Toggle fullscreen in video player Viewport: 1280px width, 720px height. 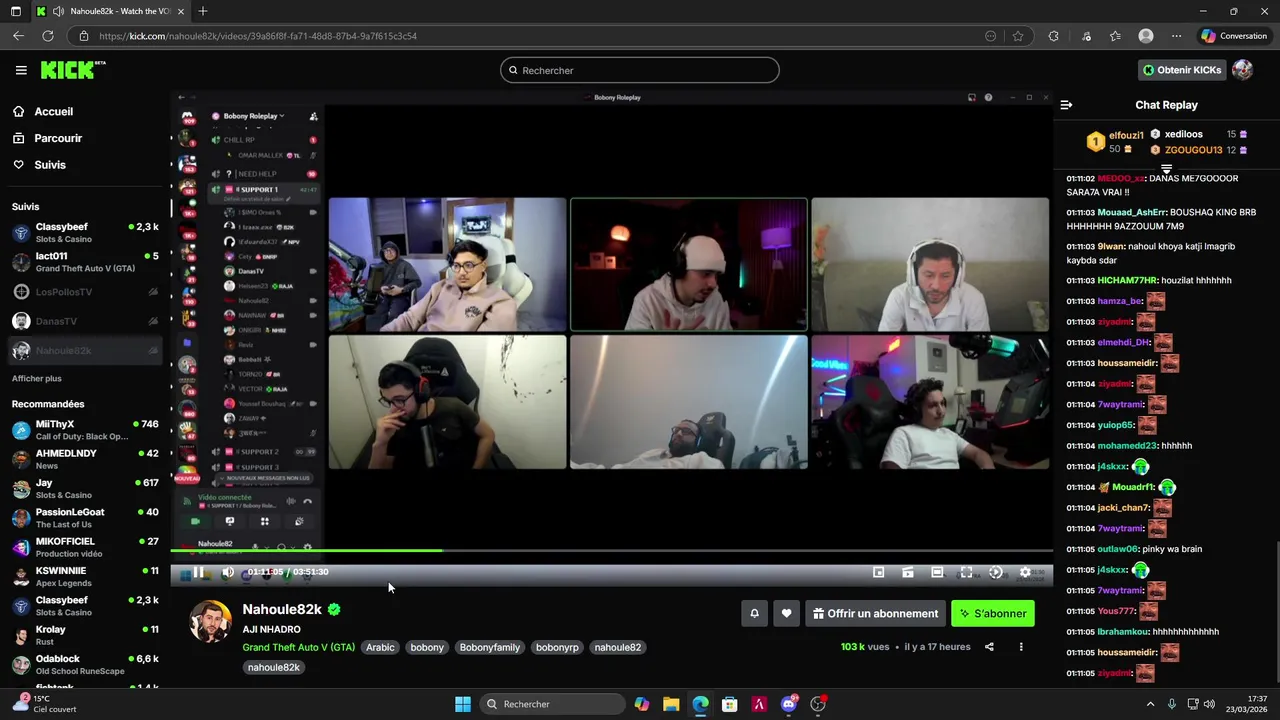pyautogui.click(x=966, y=572)
